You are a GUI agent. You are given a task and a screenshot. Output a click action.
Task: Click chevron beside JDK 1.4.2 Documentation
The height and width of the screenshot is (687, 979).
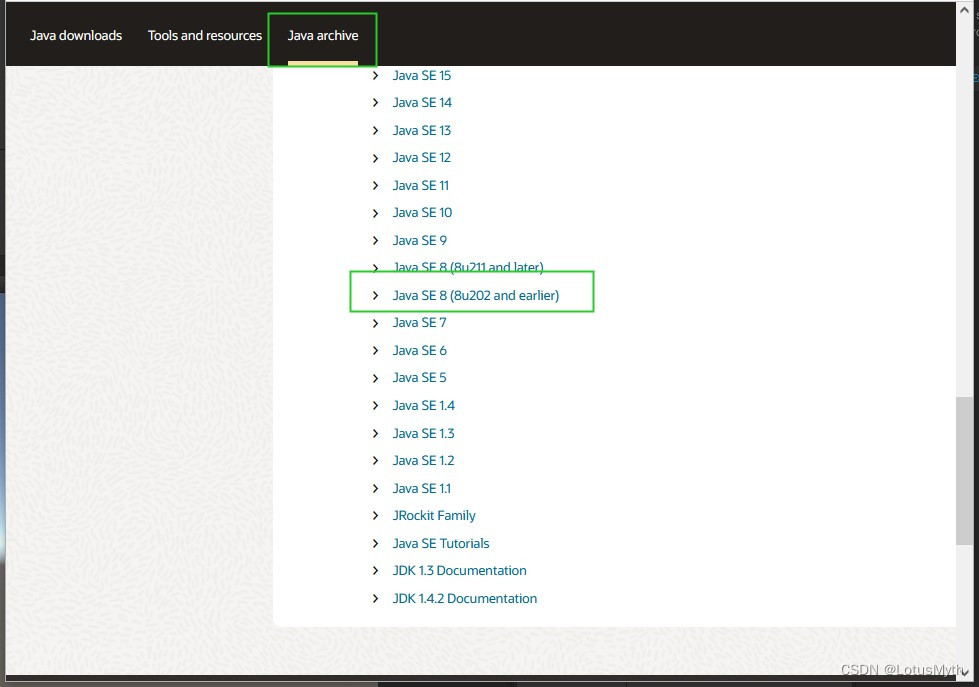tap(375, 598)
